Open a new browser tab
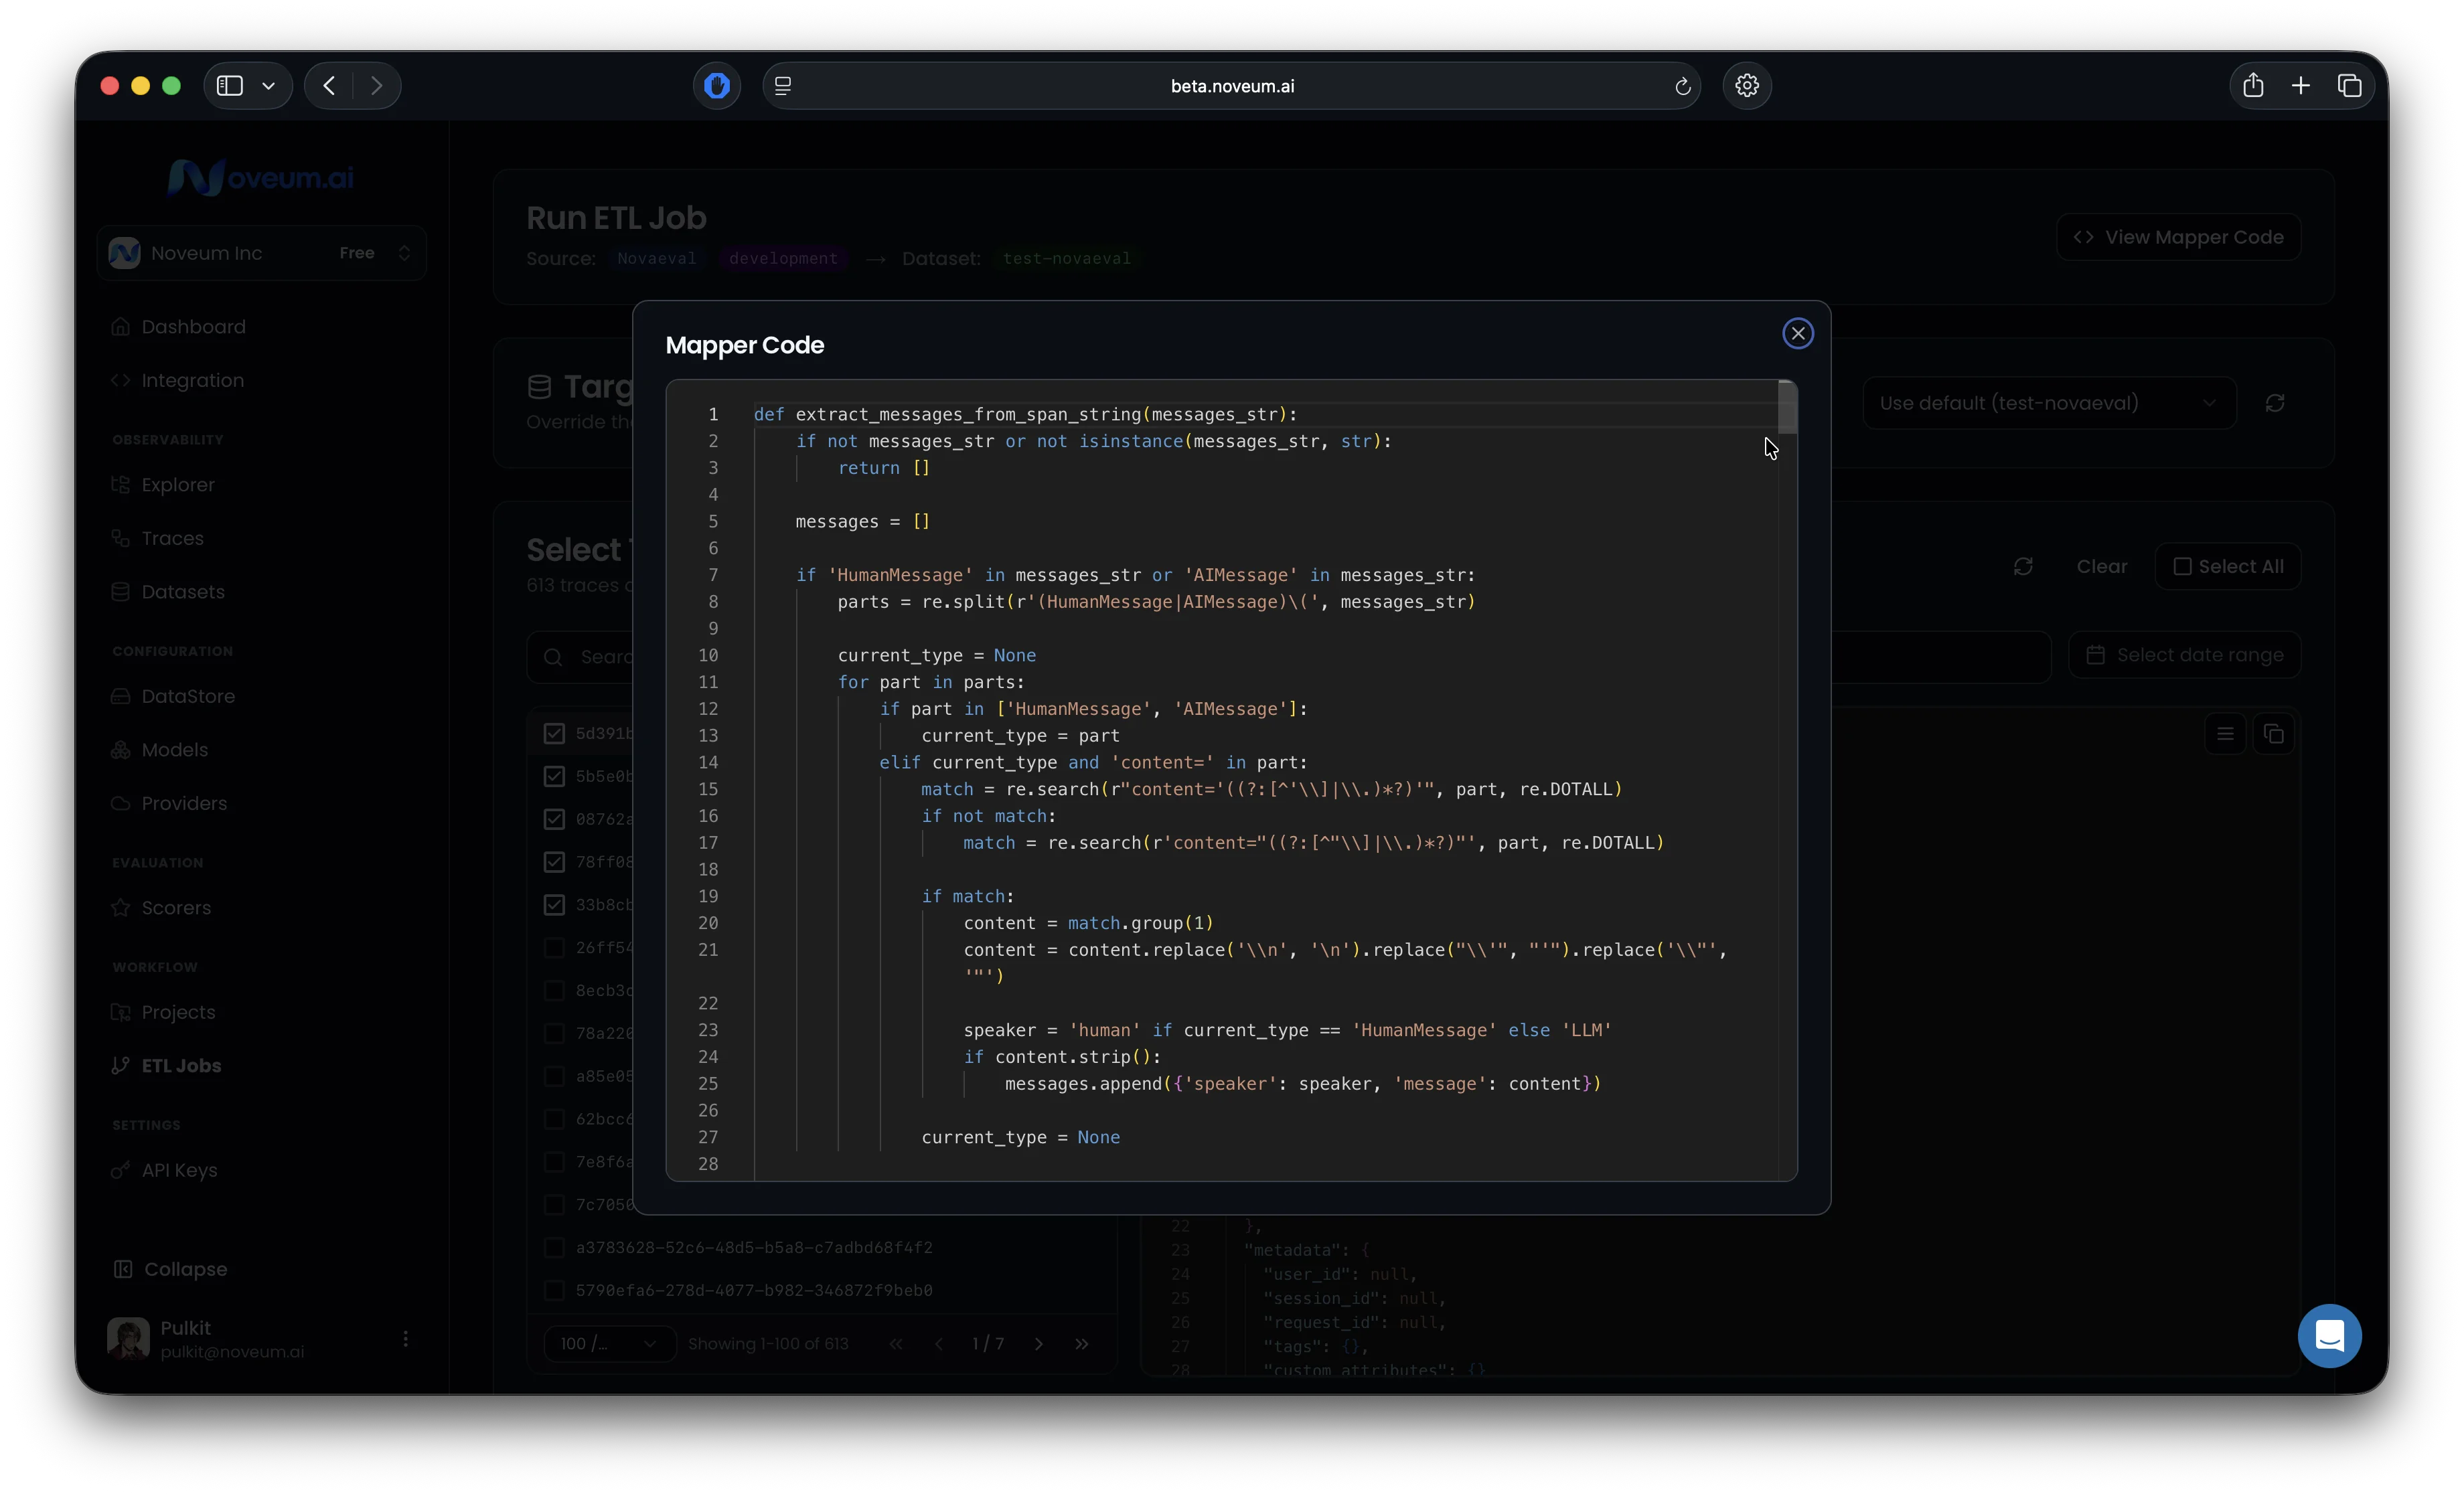Screen dimensions: 2464x1494 2300,86
